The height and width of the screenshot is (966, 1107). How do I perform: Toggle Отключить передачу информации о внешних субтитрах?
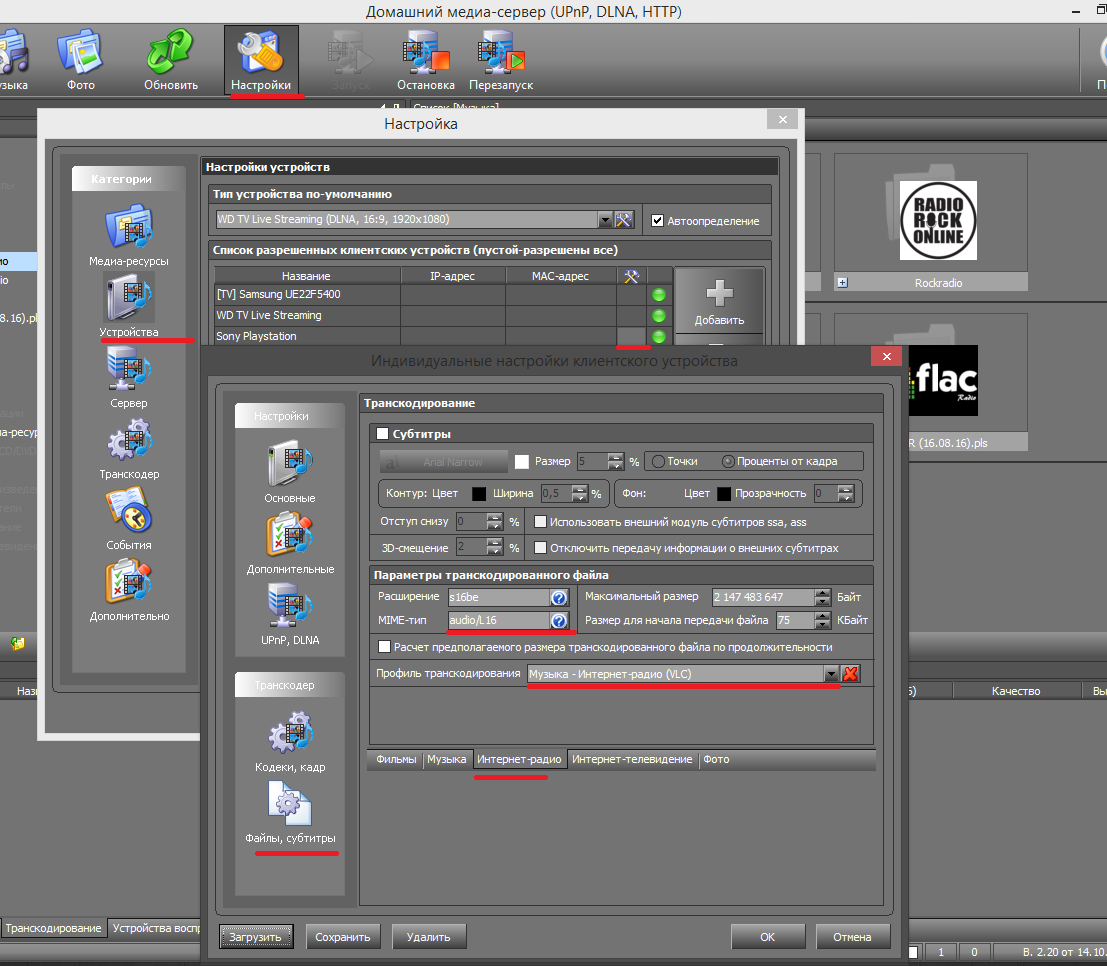541,547
